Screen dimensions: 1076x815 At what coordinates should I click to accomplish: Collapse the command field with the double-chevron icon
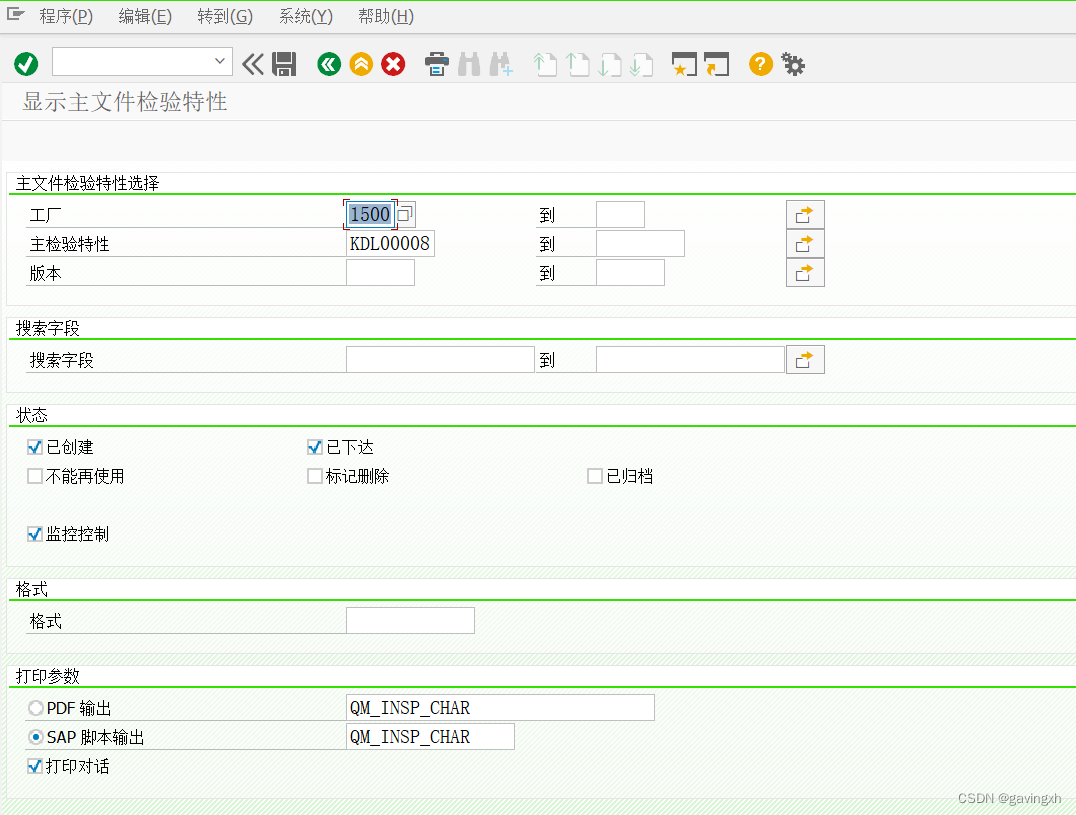253,64
